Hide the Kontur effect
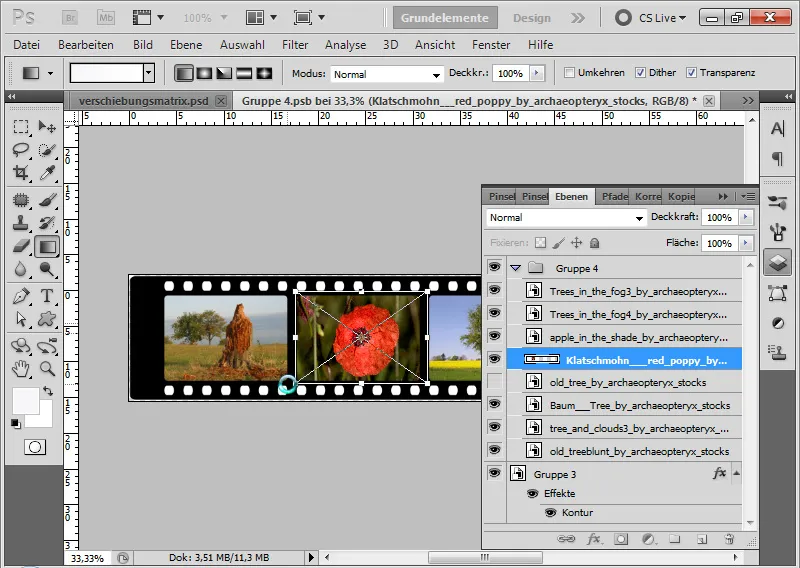800x568 pixels. coord(550,512)
